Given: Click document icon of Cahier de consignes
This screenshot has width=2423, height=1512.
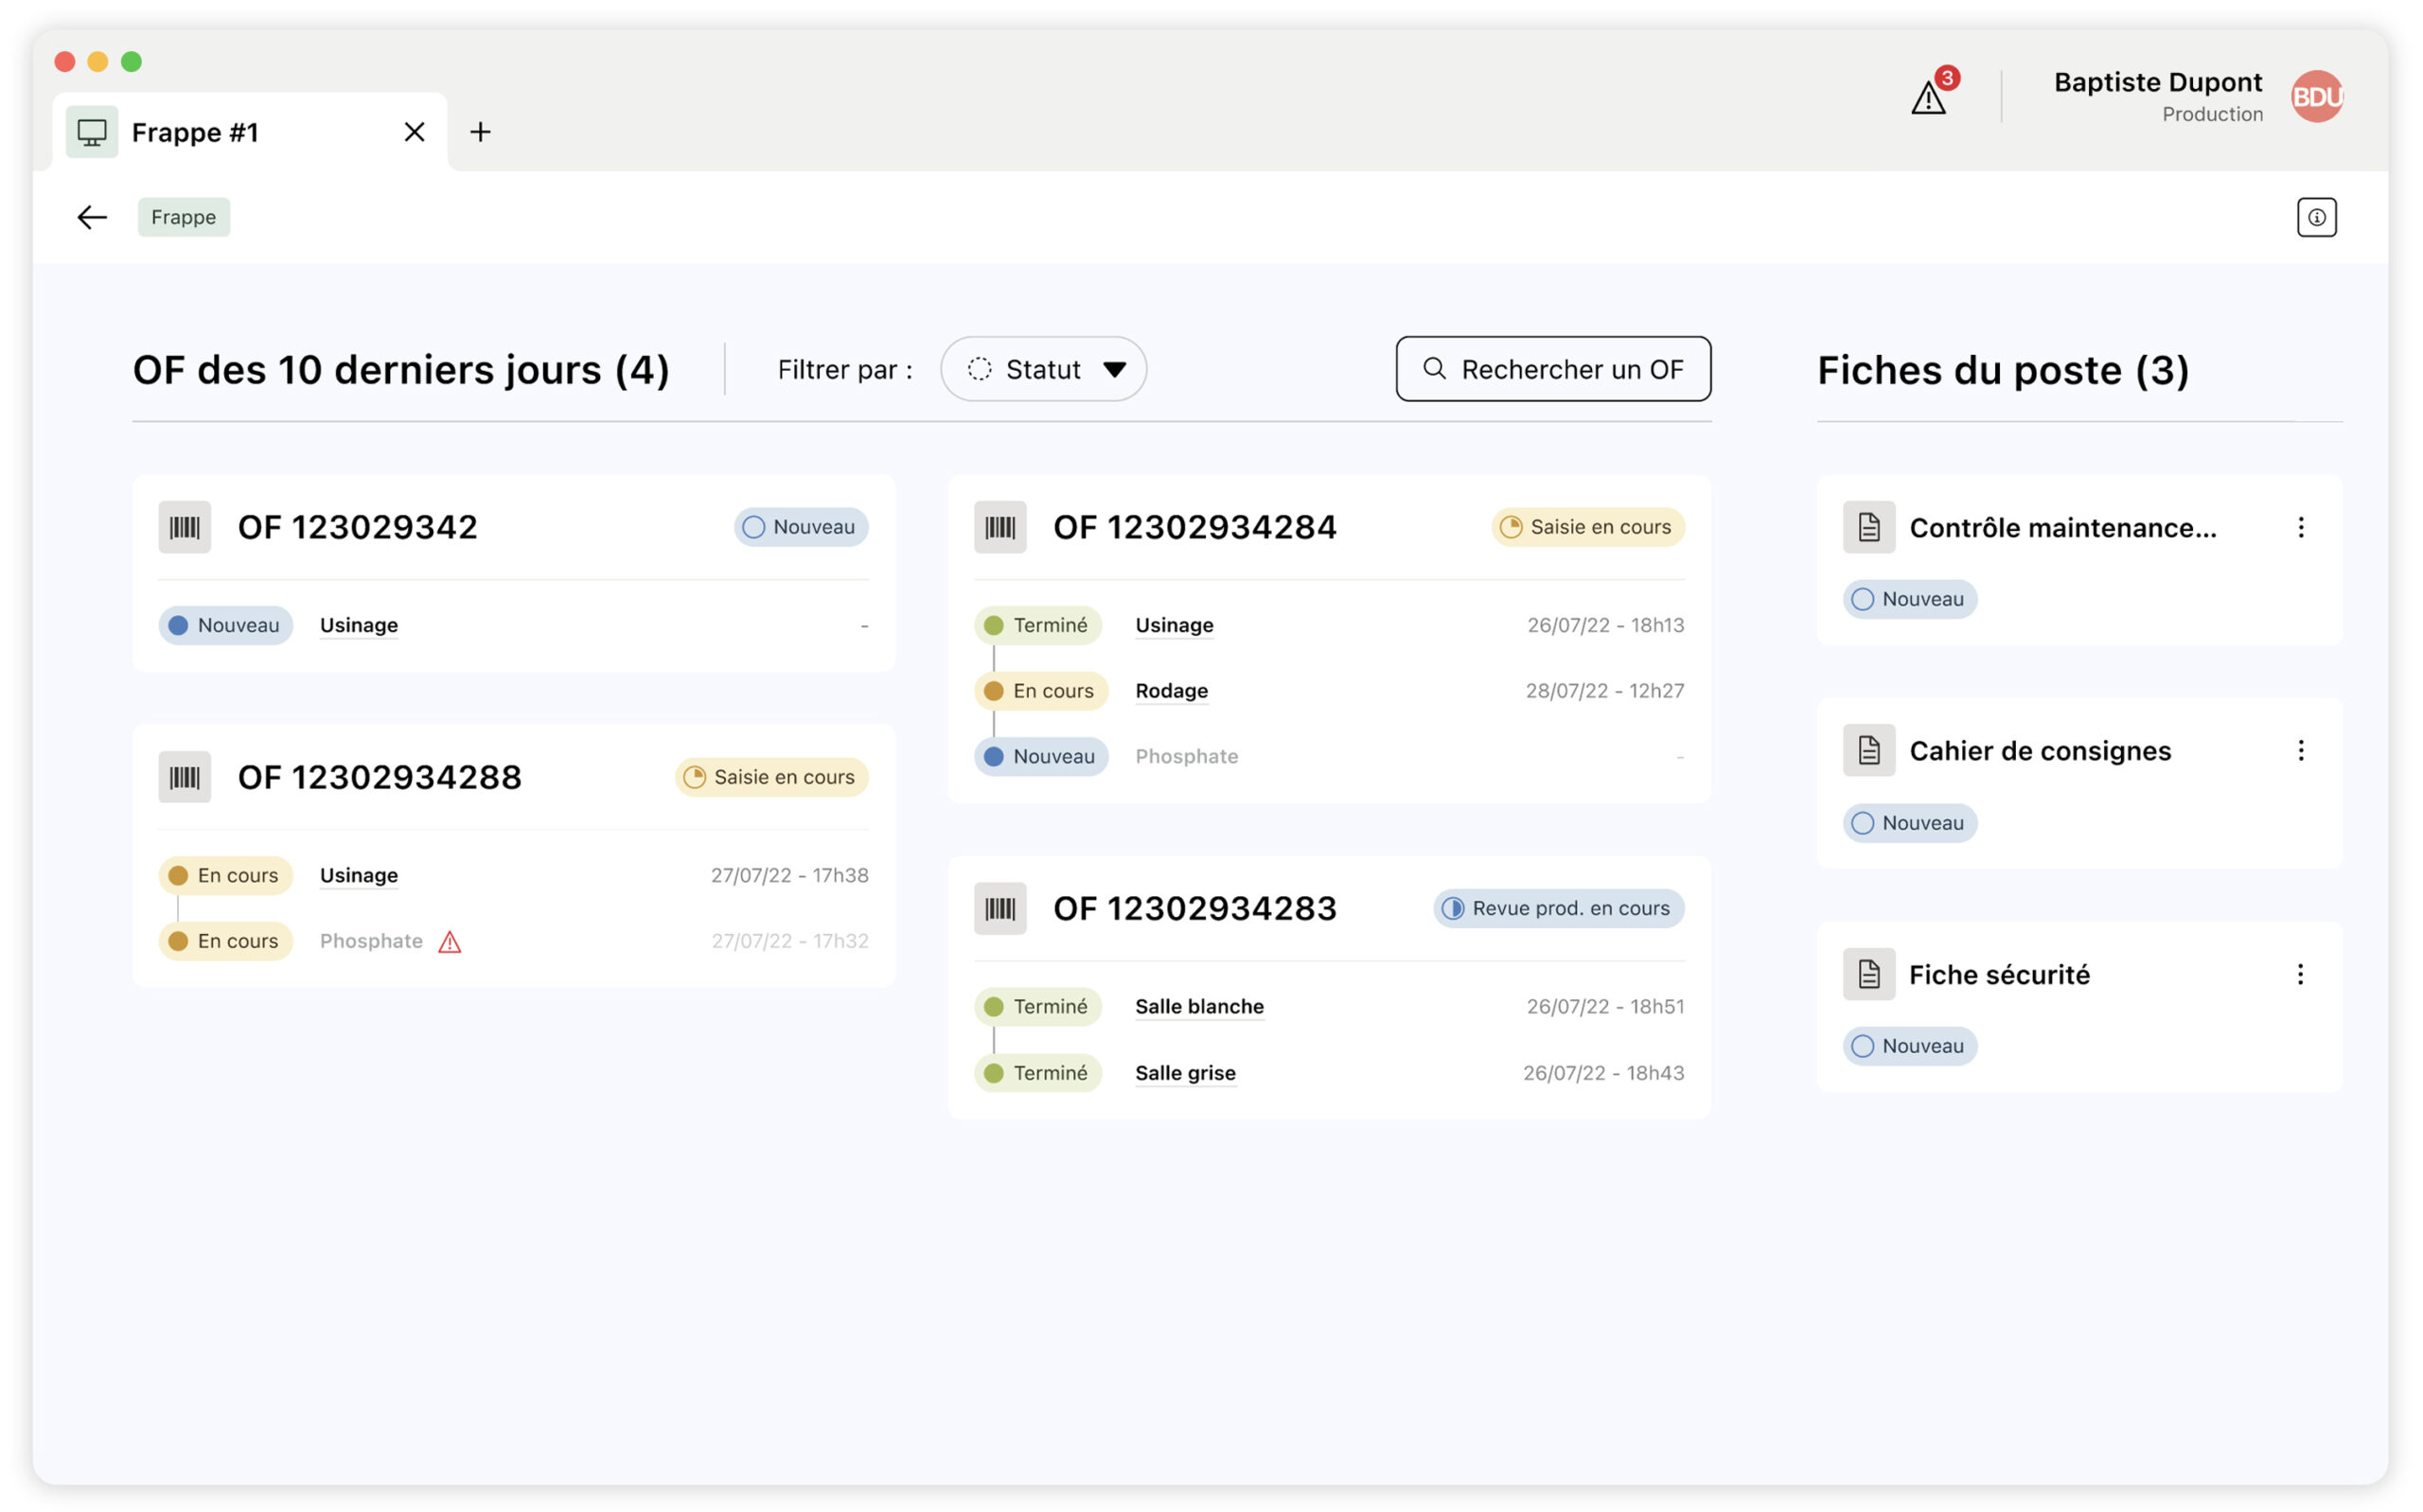Looking at the screenshot, I should [1869, 750].
